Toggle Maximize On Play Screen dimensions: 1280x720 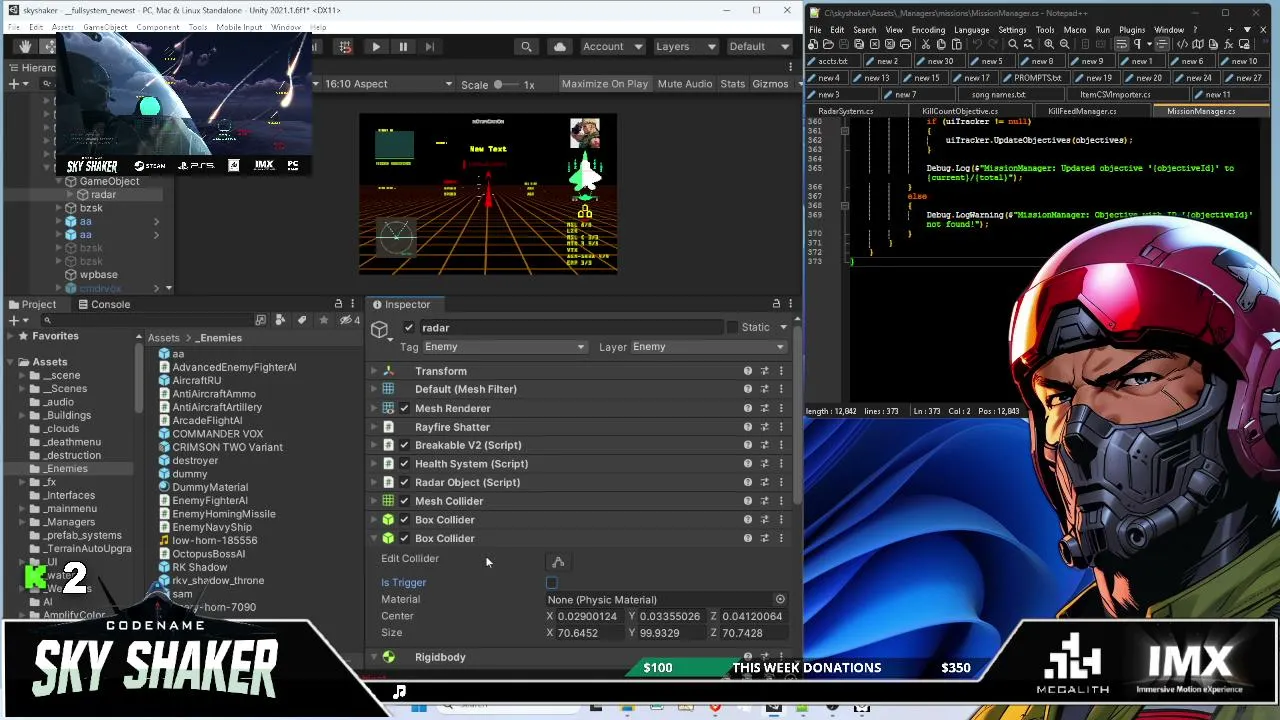point(605,84)
